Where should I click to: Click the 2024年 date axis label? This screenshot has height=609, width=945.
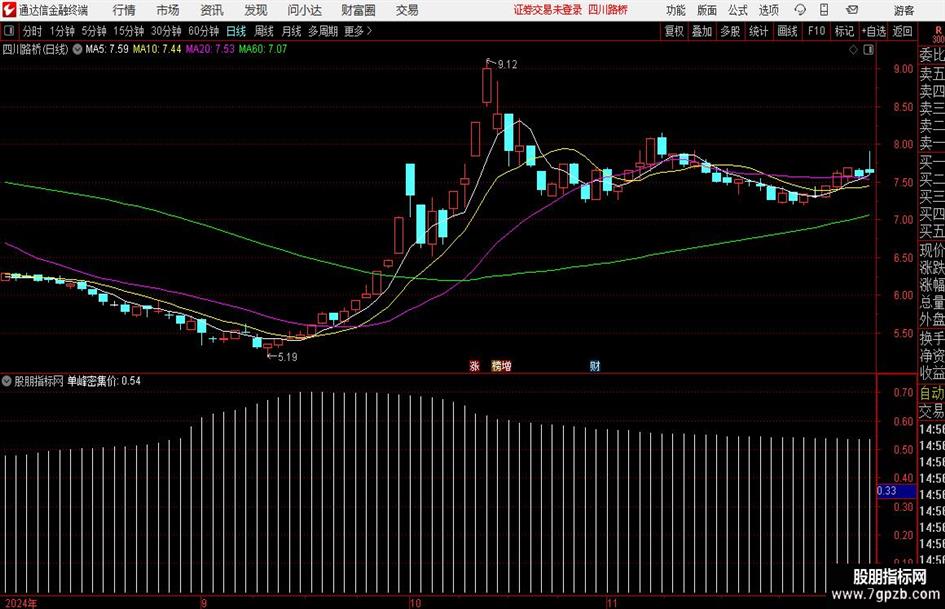coord(20,603)
